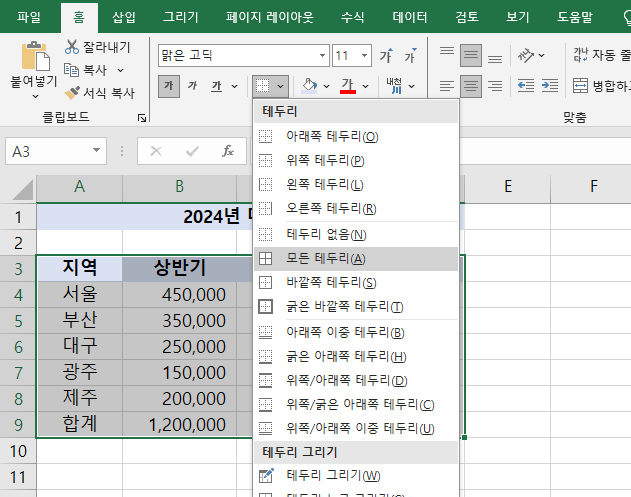The height and width of the screenshot is (497, 631).
Task: Open the 파일 tab
Action: (x=29, y=17)
